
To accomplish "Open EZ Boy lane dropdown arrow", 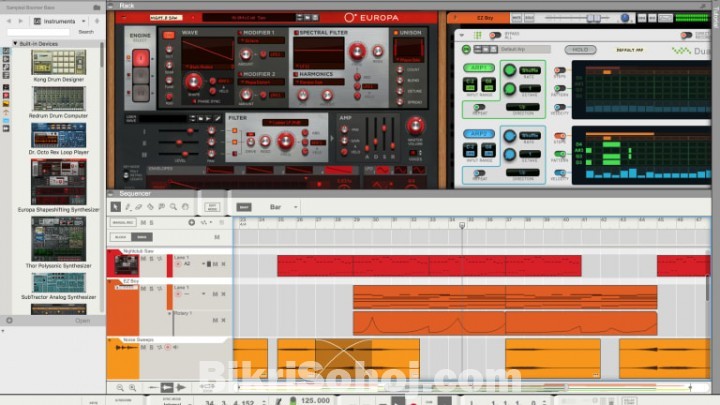I will [x=203, y=294].
